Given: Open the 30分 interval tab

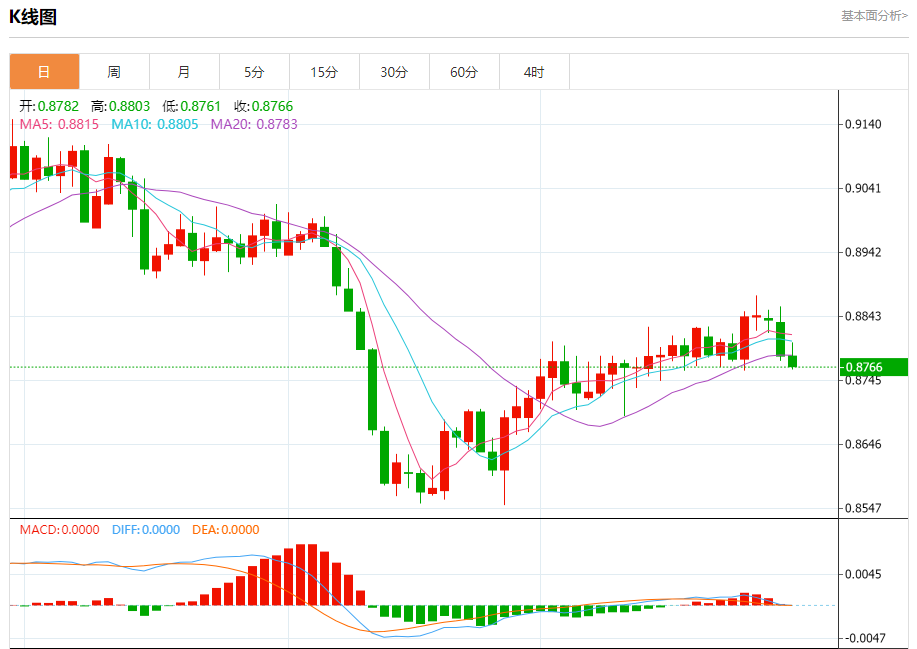Looking at the screenshot, I should [394, 72].
